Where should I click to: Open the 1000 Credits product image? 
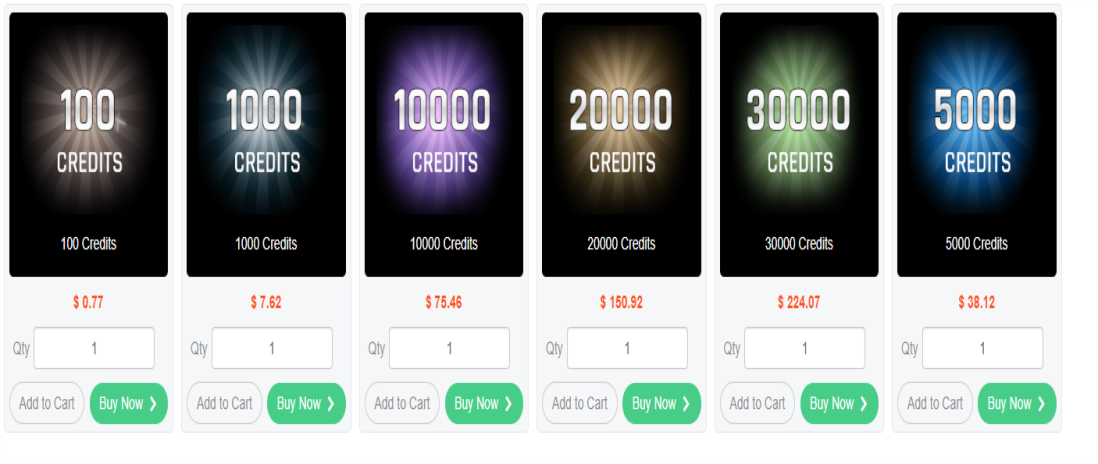click(x=266, y=145)
